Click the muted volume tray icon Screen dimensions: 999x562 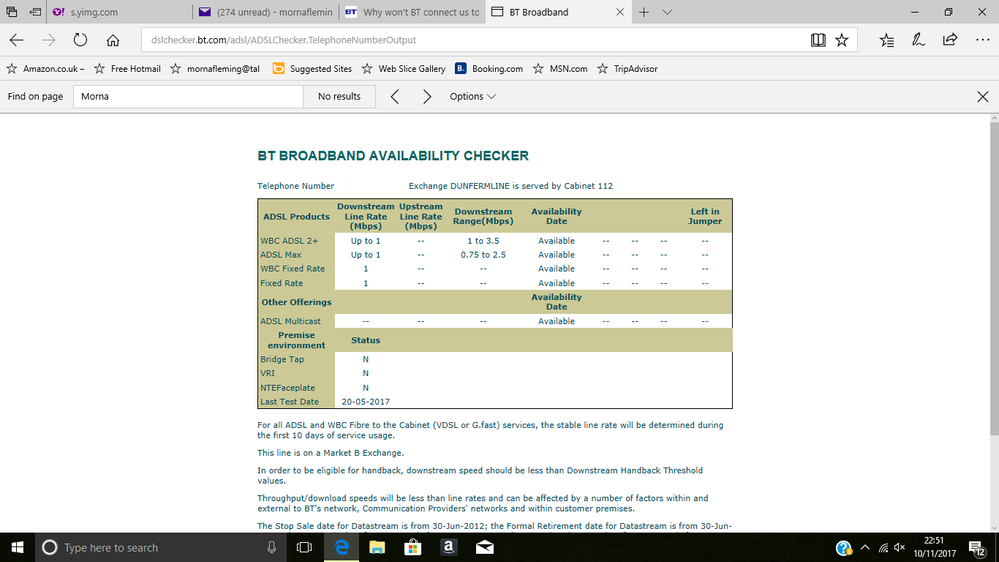tap(900, 547)
